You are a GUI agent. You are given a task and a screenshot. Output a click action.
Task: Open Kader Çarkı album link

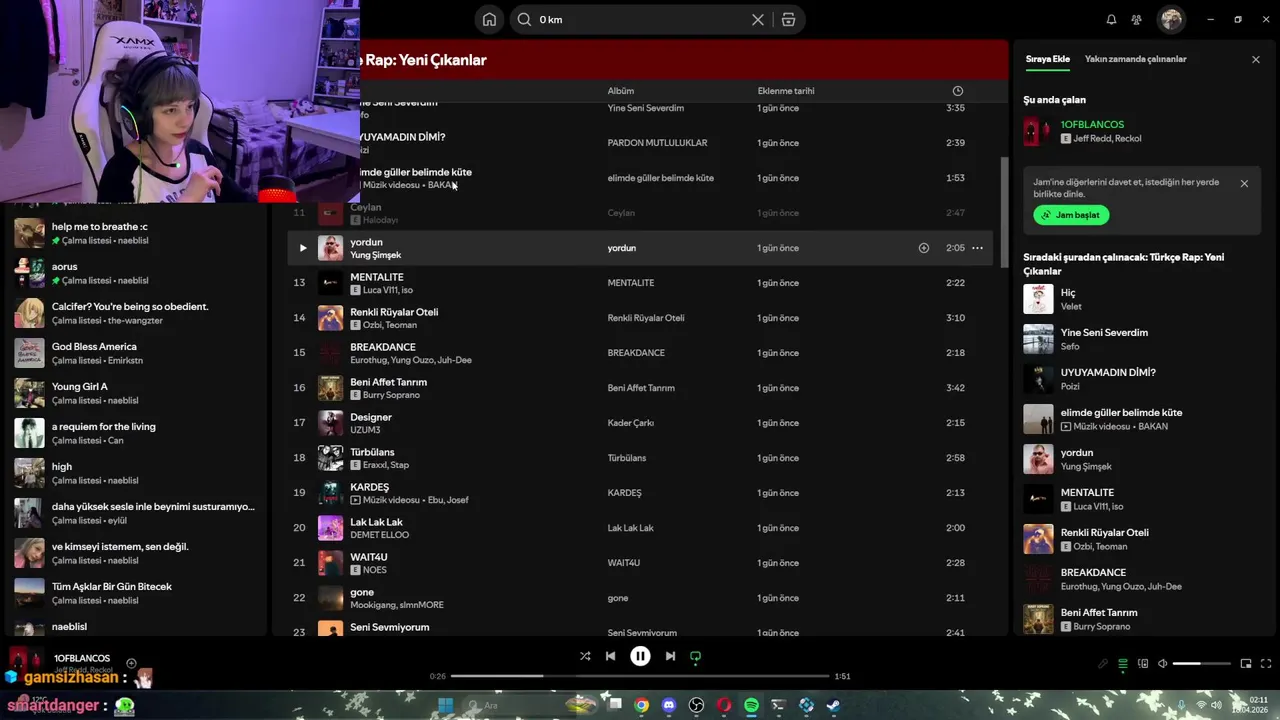tap(631, 423)
